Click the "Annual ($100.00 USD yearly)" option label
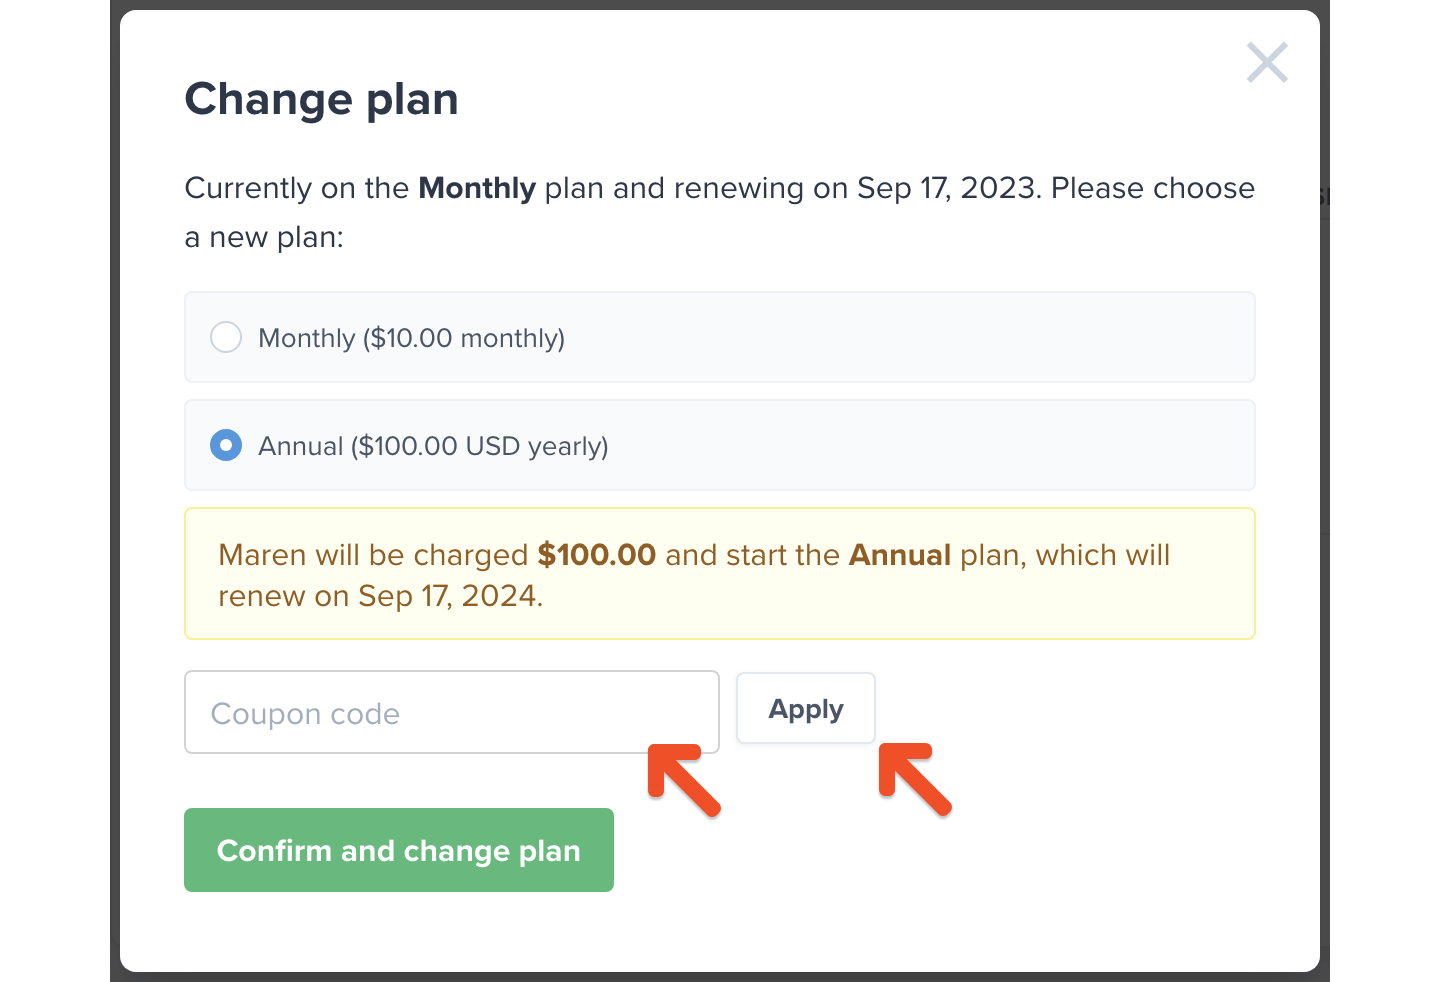Screen dimensions: 1440x982 [x=433, y=446]
